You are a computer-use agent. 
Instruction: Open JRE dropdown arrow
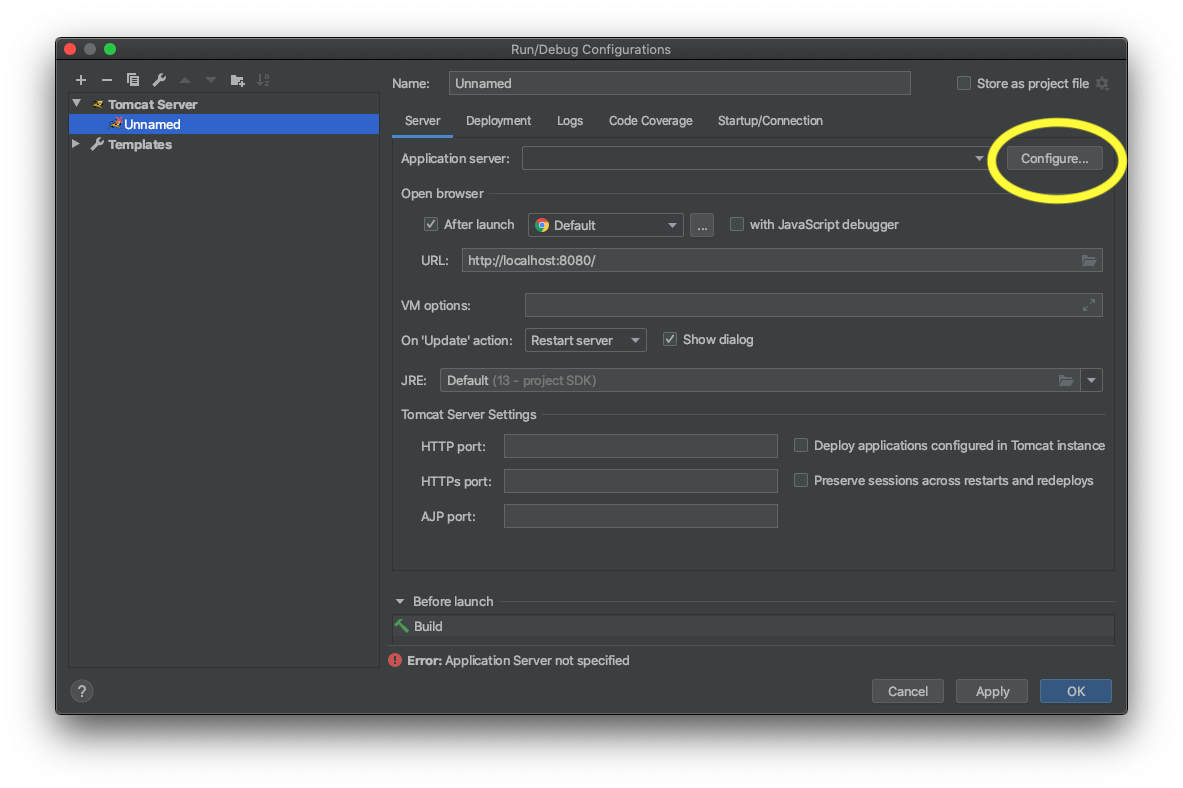coord(1091,380)
